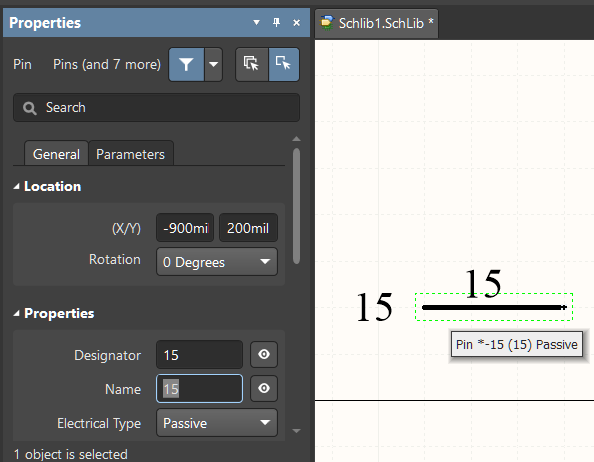Open the Properties panel options arrow

coord(256,23)
